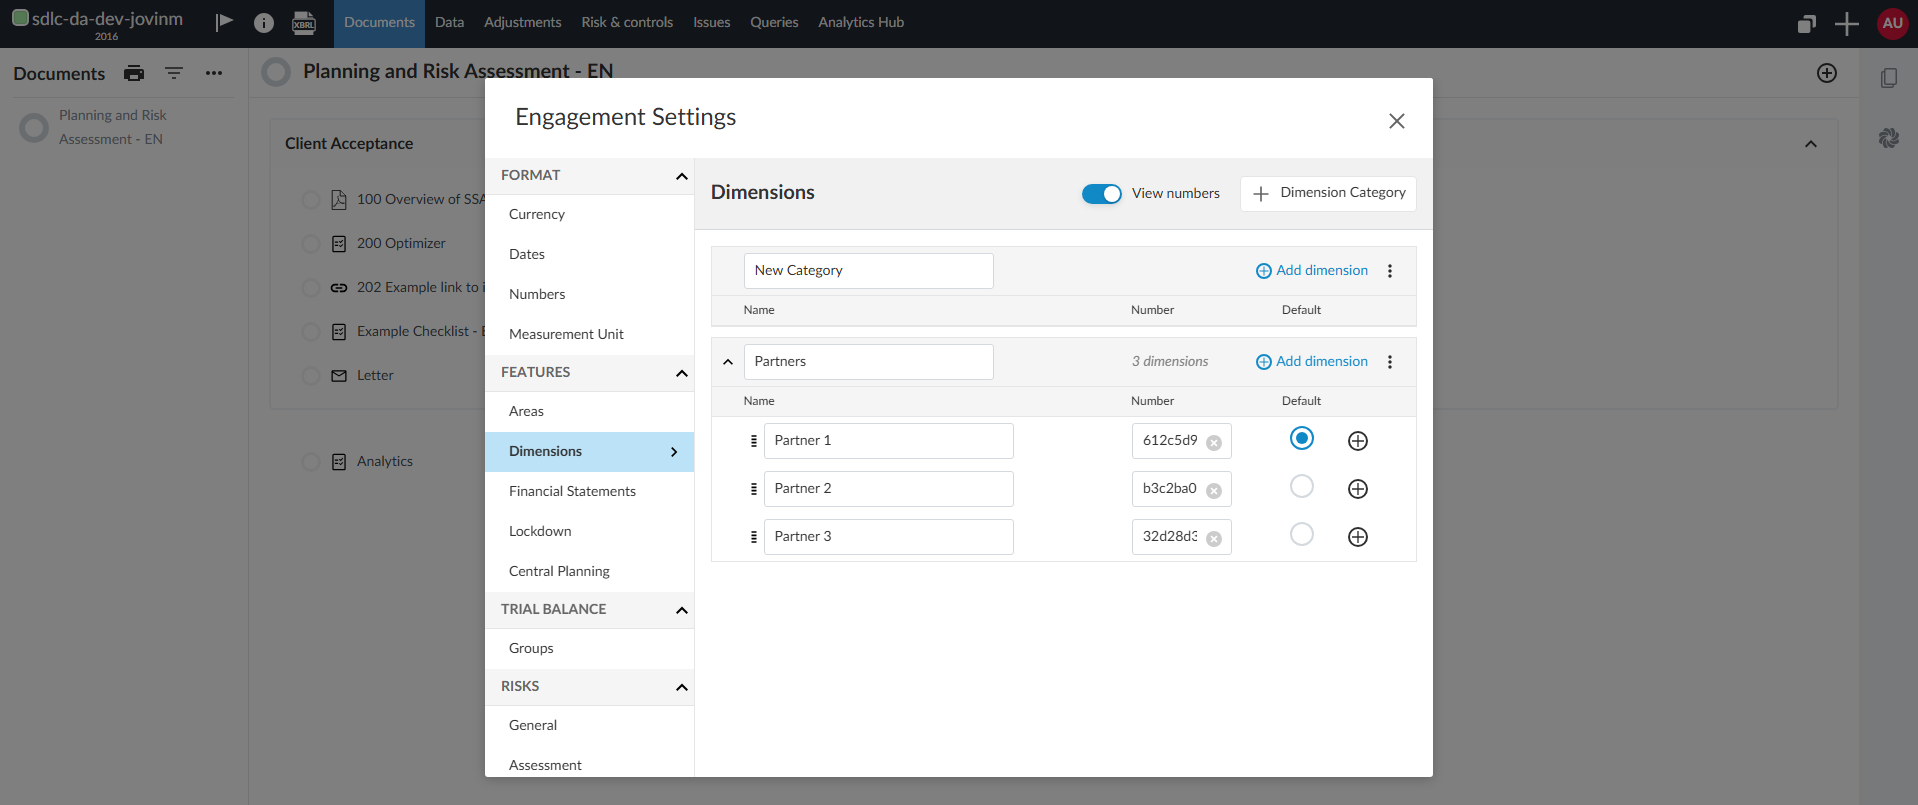This screenshot has height=805, width=1918.
Task: Click the Dimension Category button
Action: tap(1328, 193)
